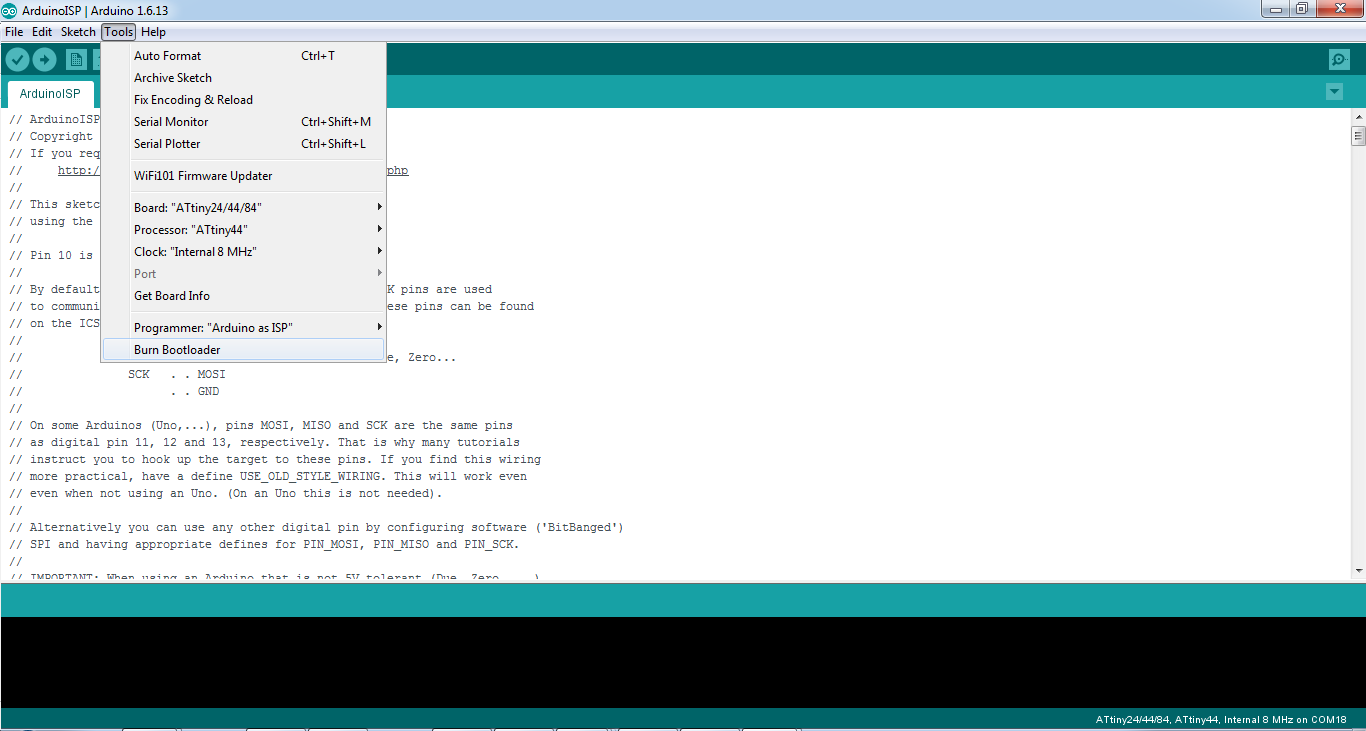Open the File menu

pyautogui.click(x=14, y=32)
